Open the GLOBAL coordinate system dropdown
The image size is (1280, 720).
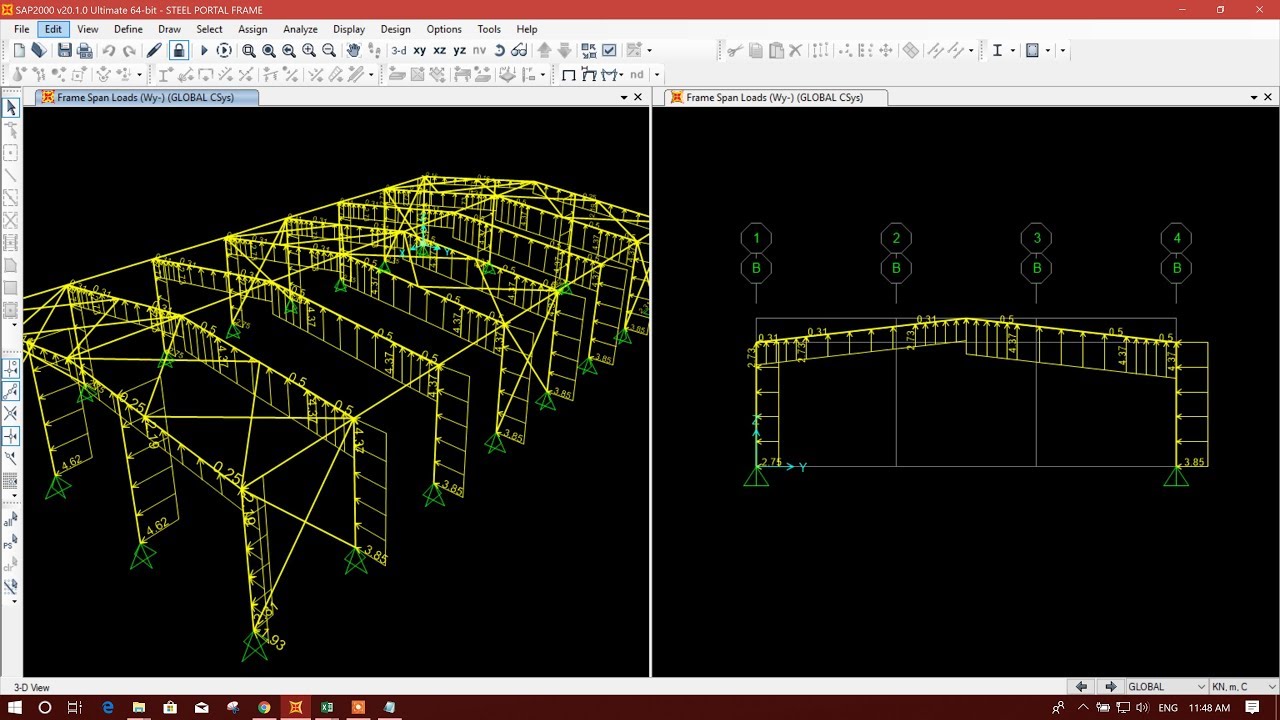click(1163, 687)
